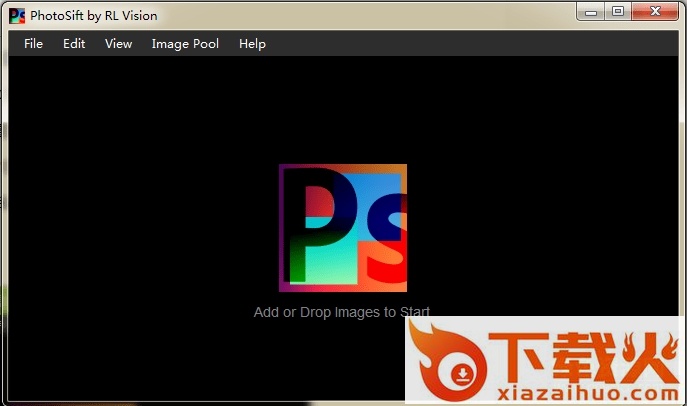Click 'Add or Drop Images to Start' text

pyautogui.click(x=342, y=312)
